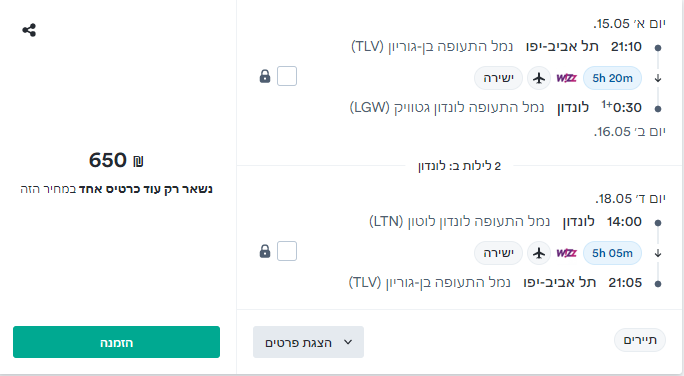Screen dimensions: 684x376
Task: Click Wizz airline logo on return flight
Action: coord(567,253)
